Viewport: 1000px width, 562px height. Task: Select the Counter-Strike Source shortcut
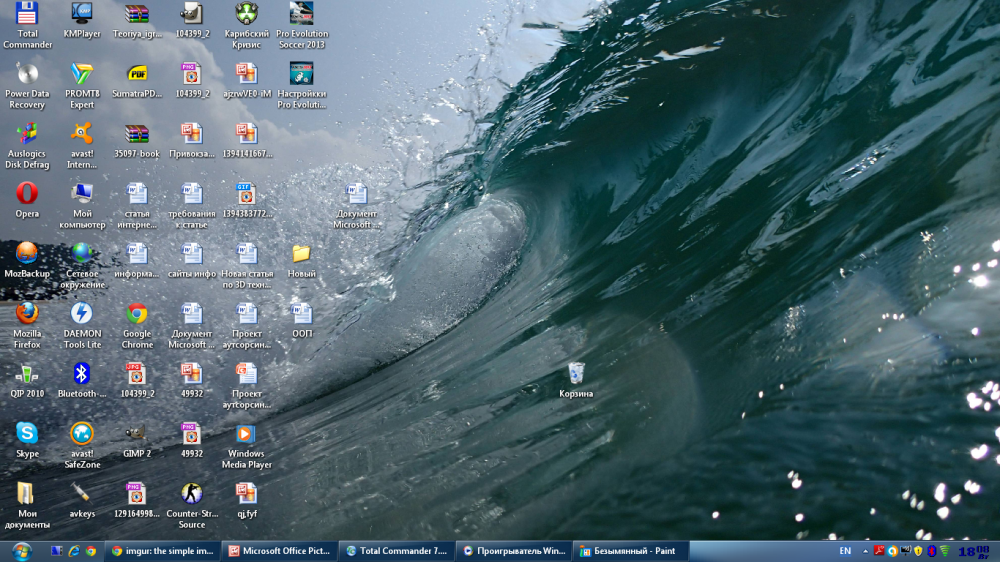pos(191,505)
